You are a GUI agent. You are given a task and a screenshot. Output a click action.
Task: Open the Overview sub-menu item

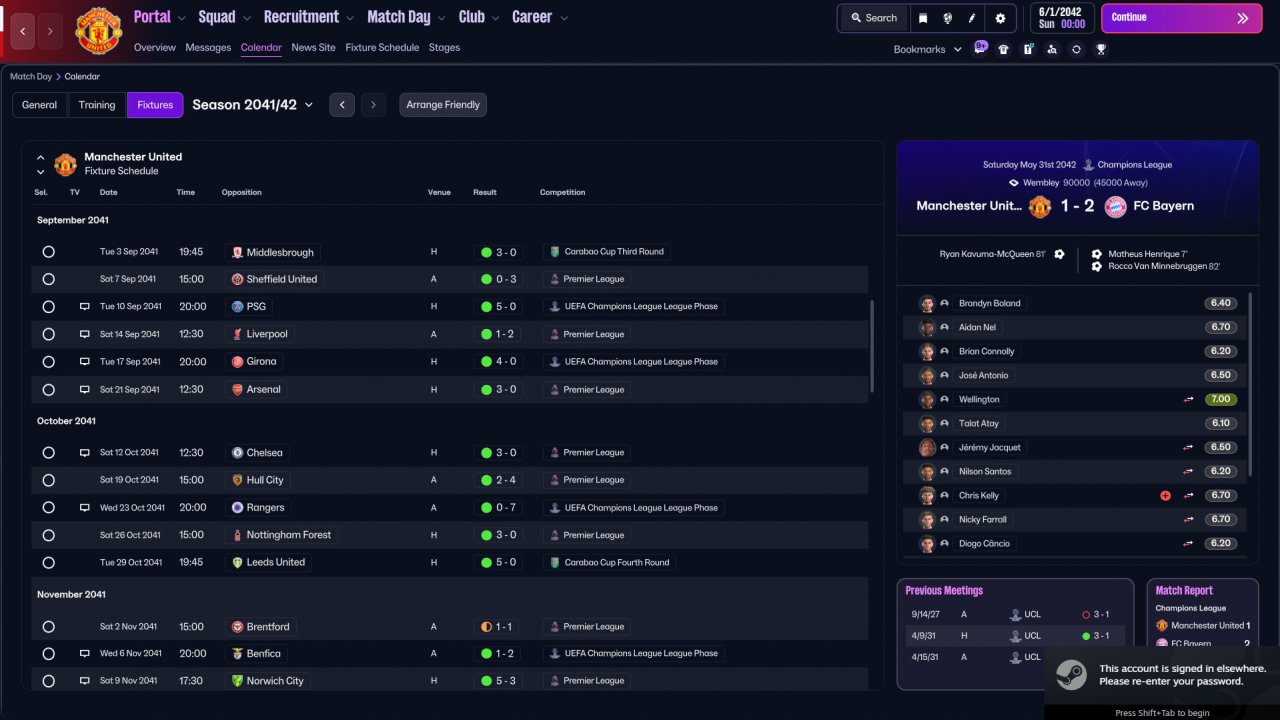155,48
